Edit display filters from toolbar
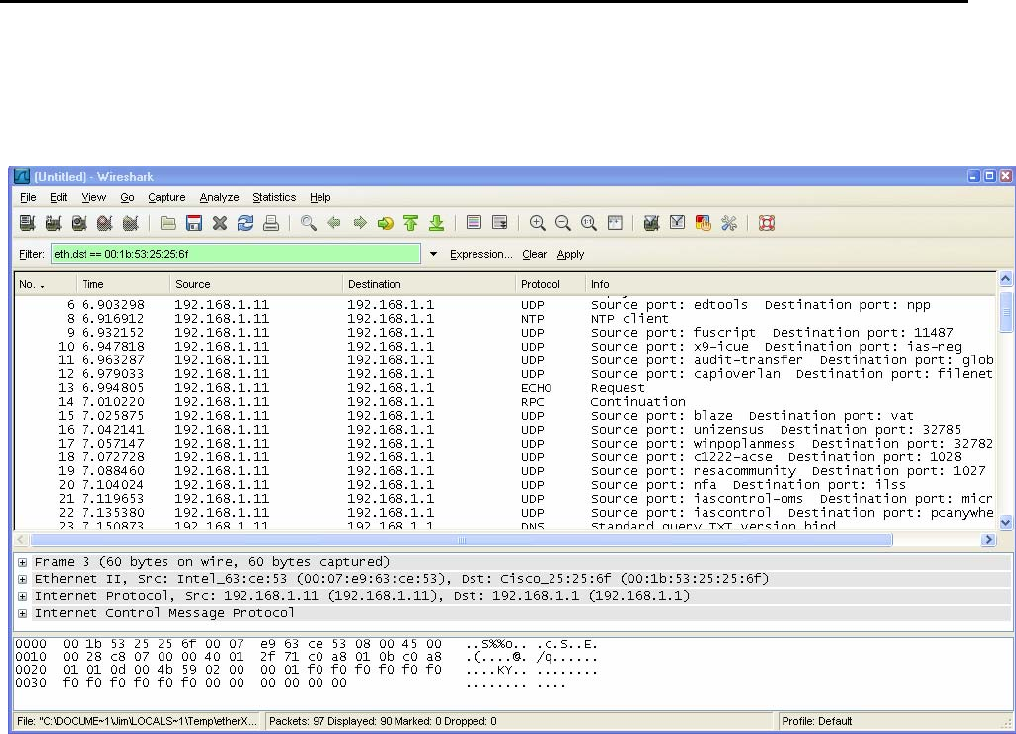 tap(677, 224)
